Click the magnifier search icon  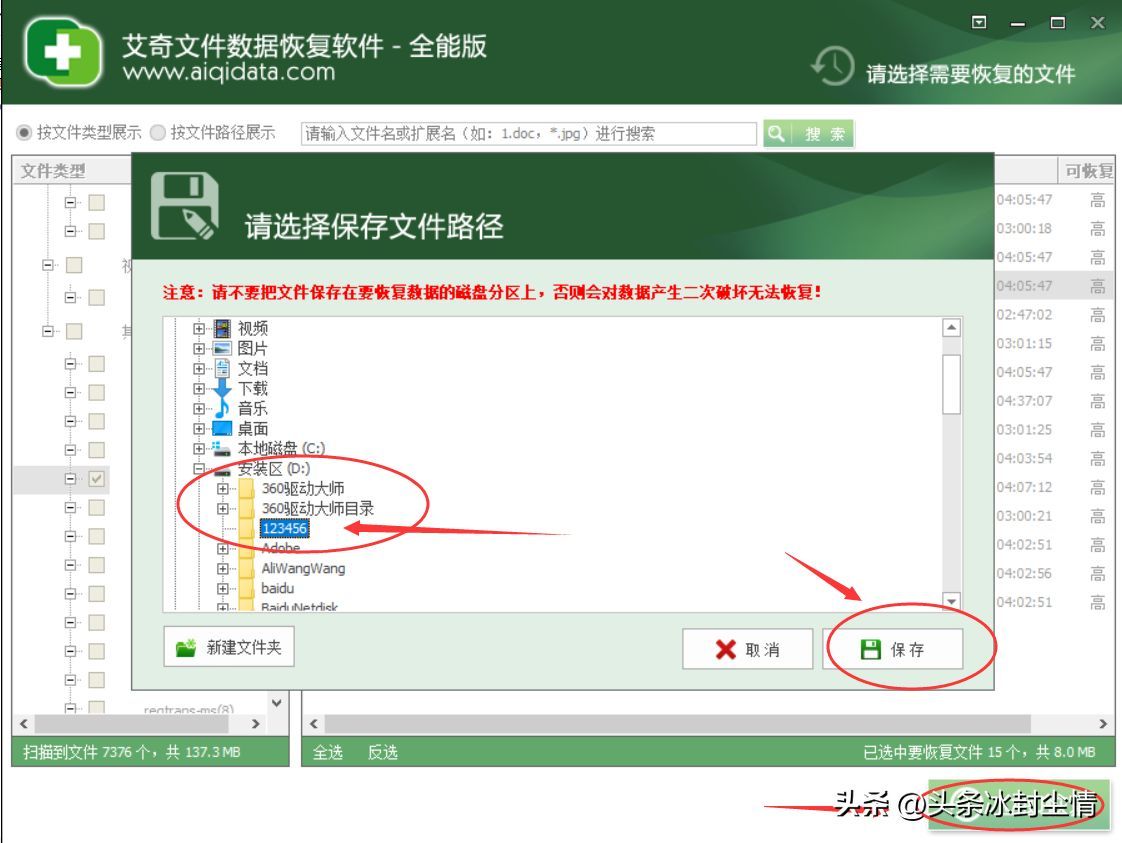coord(776,133)
